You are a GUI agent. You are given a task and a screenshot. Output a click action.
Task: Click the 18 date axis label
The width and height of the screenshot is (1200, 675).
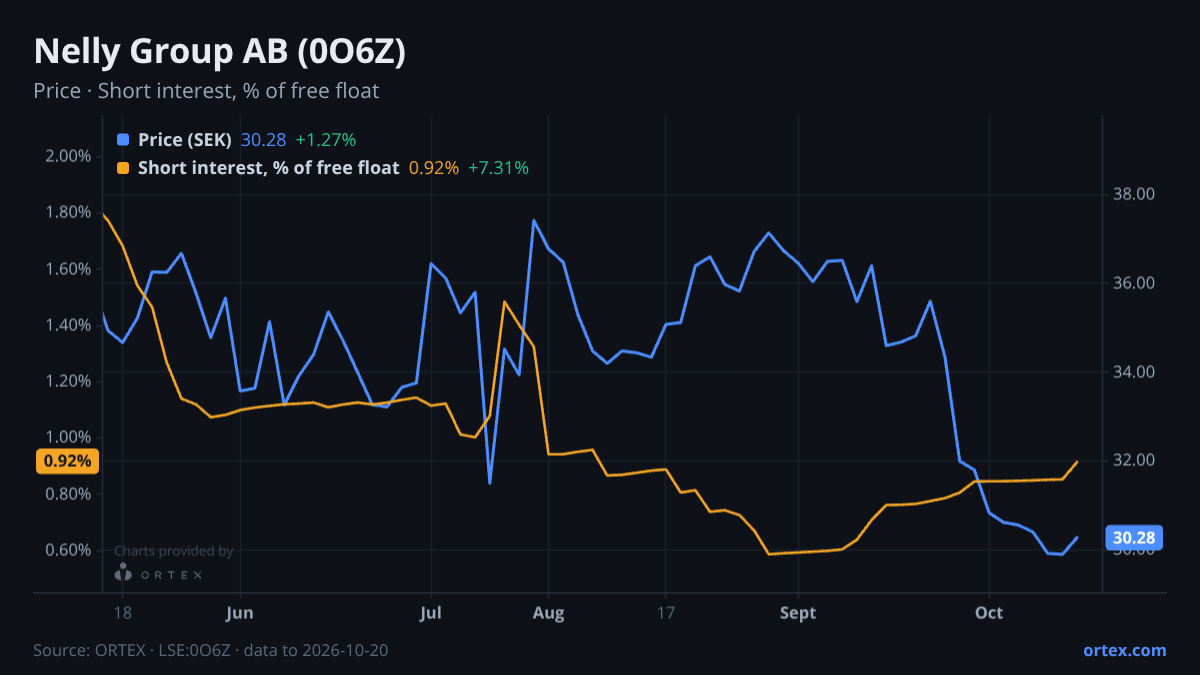[123, 612]
